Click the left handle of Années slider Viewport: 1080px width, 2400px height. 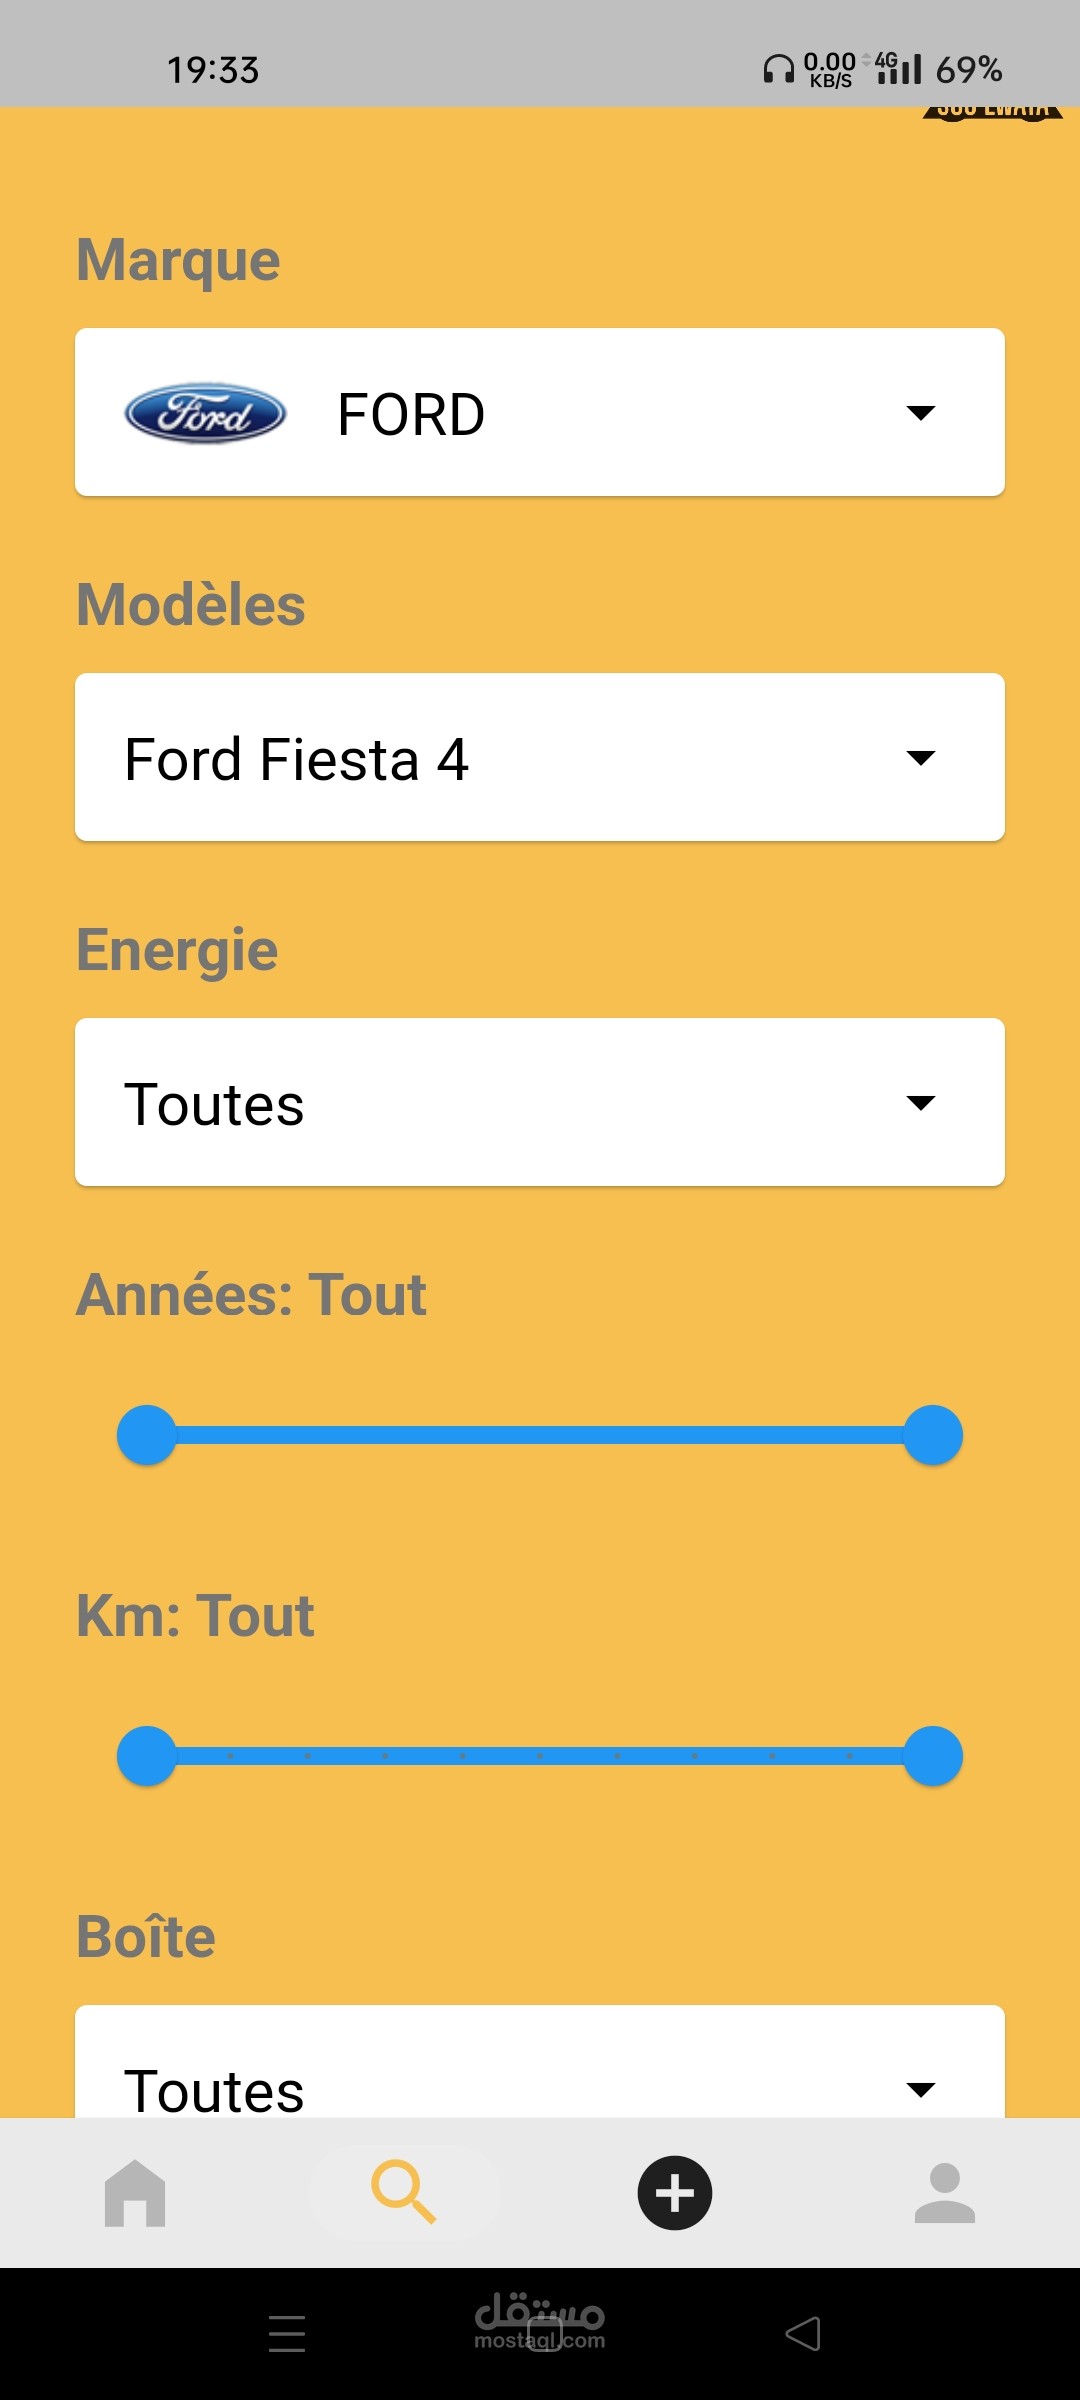tap(147, 1435)
